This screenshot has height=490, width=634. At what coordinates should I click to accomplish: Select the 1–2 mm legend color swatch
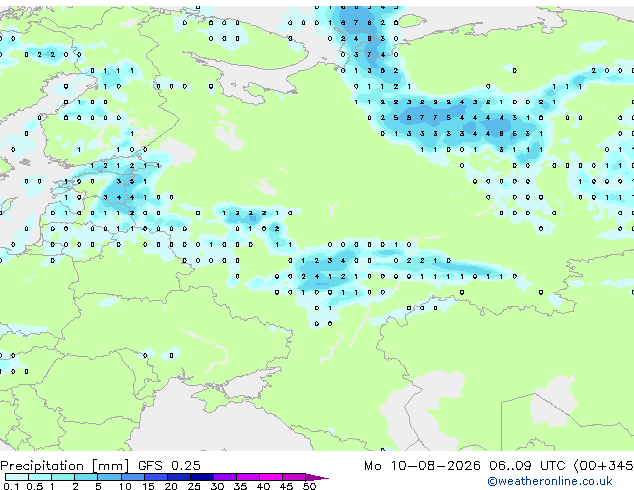[63, 477]
